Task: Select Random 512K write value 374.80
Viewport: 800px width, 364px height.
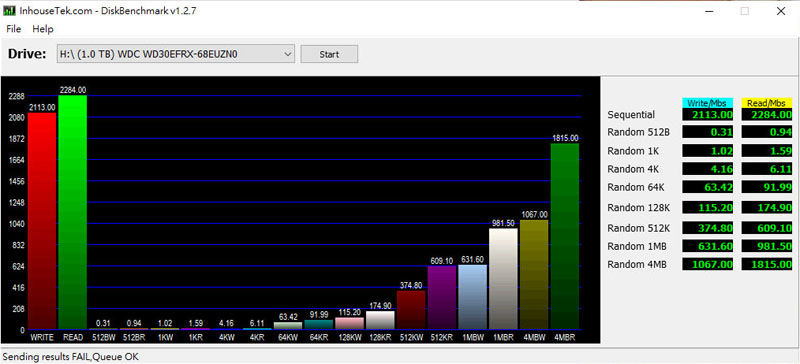Action: tap(707, 228)
